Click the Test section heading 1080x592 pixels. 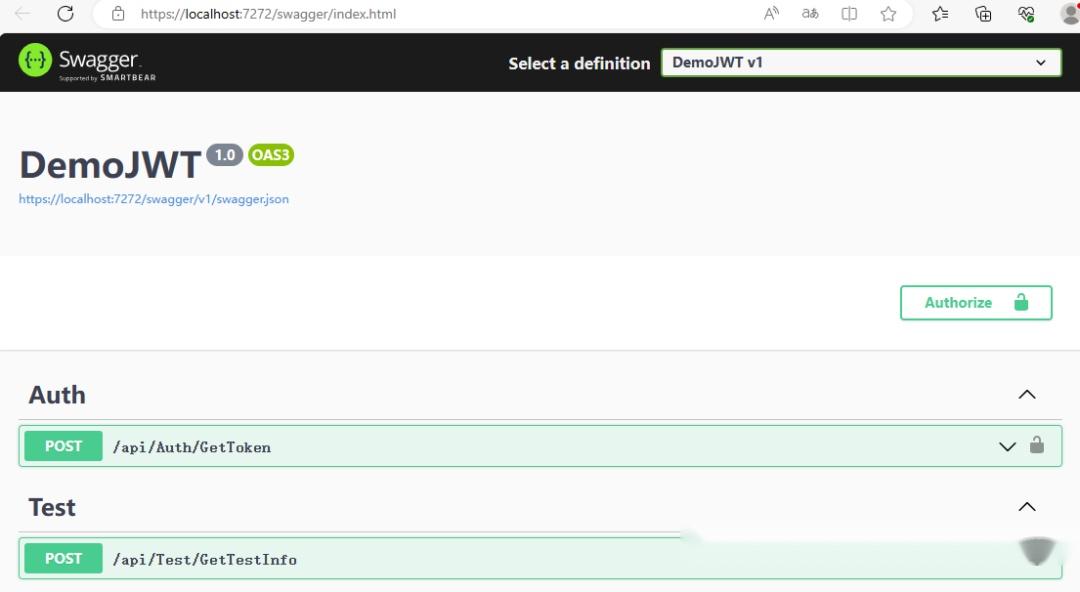point(52,507)
